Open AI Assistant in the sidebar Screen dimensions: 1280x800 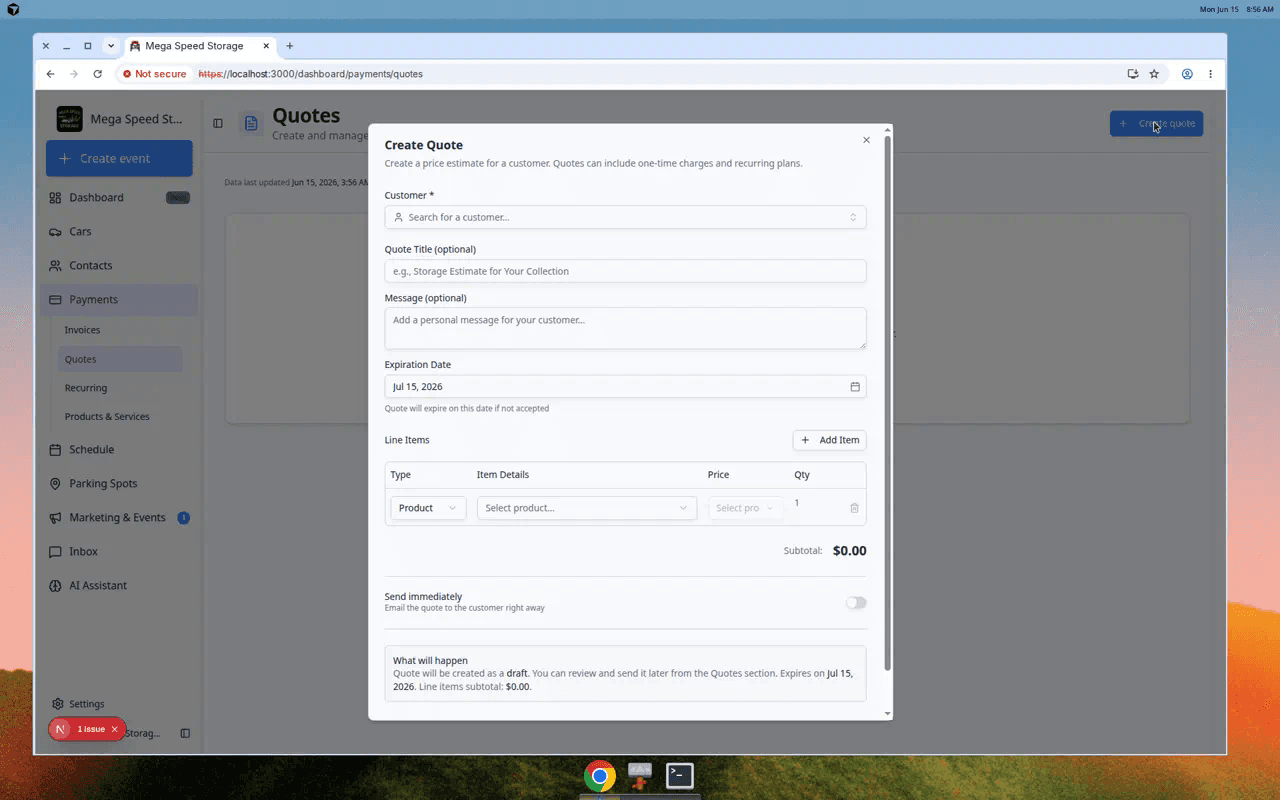pos(119,586)
